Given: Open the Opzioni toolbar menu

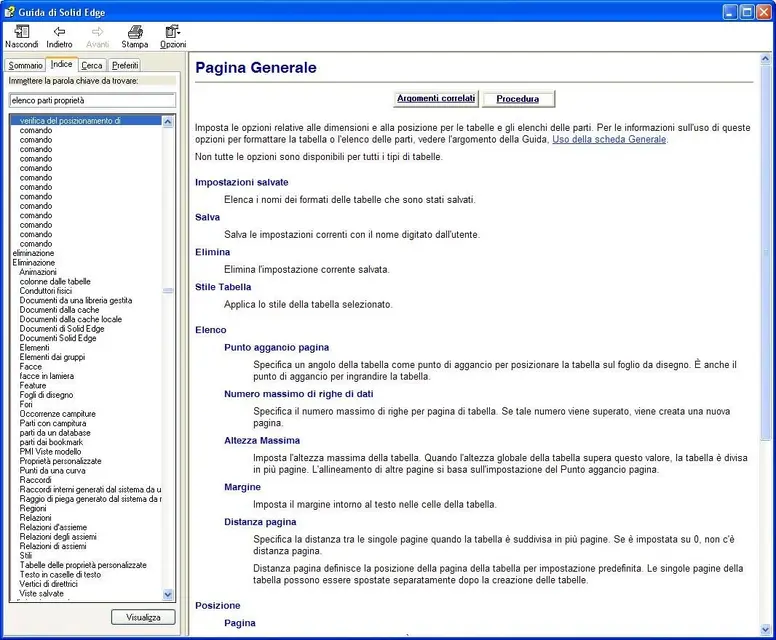Looking at the screenshot, I should point(173,37).
